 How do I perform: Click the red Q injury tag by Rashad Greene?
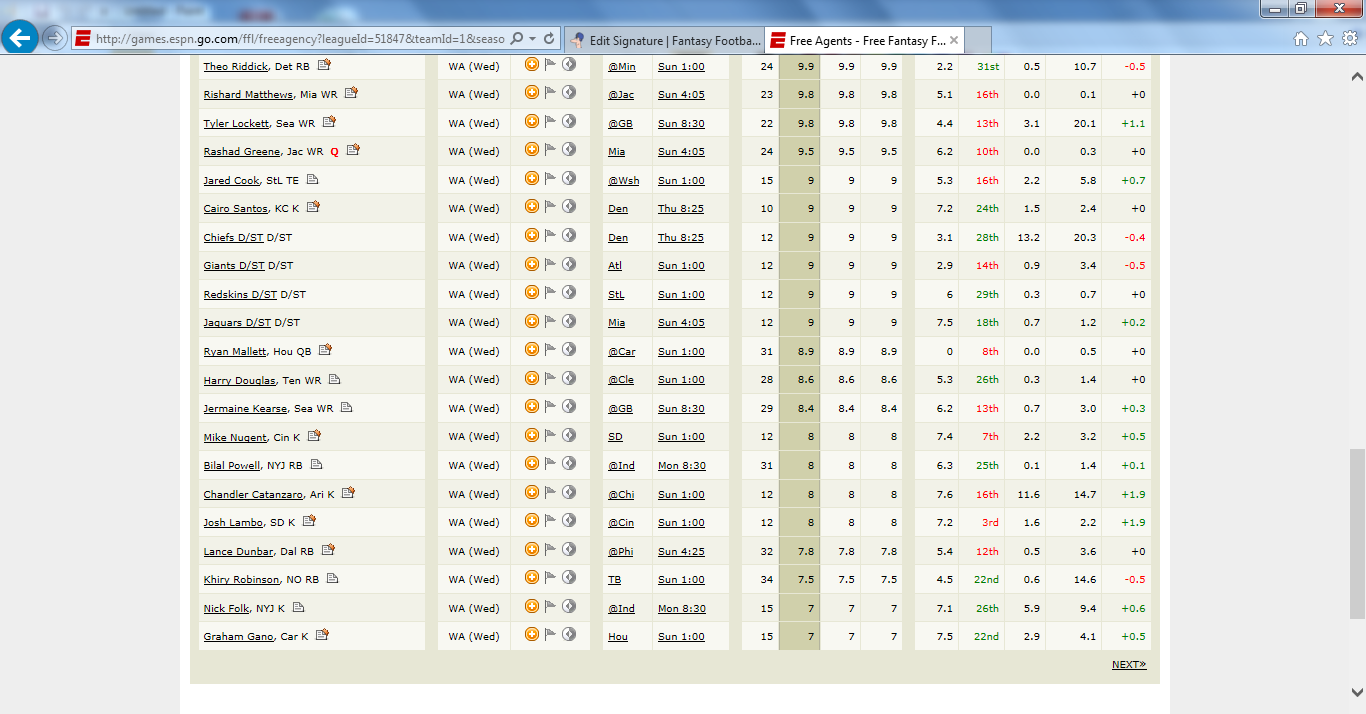point(335,152)
